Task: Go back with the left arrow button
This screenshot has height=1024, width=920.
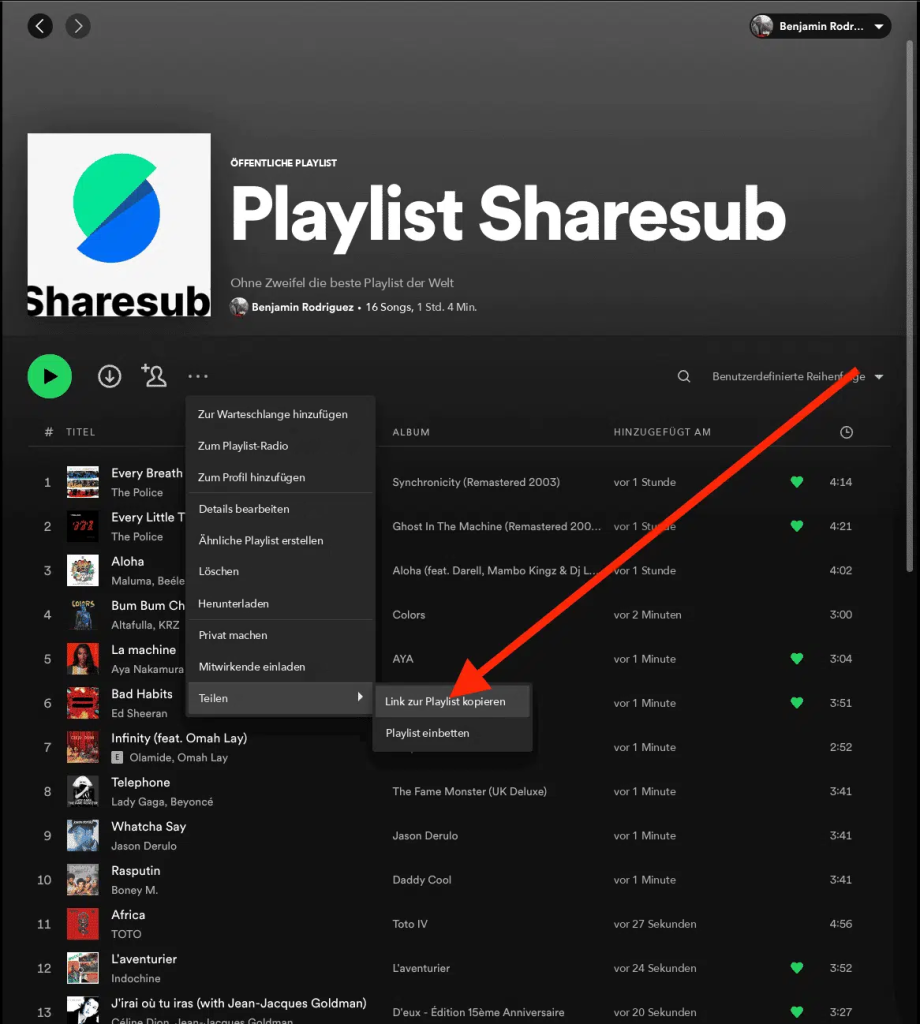Action: click(40, 26)
